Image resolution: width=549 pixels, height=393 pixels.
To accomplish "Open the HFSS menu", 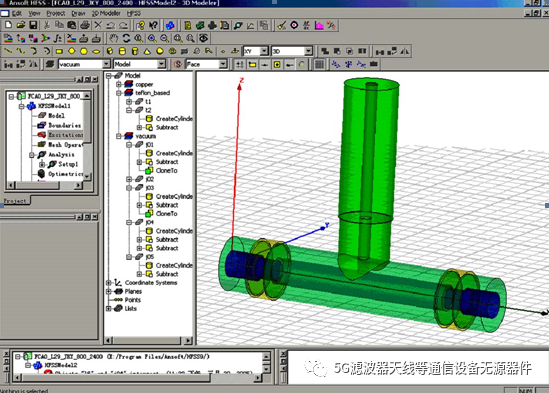I will [x=134, y=13].
